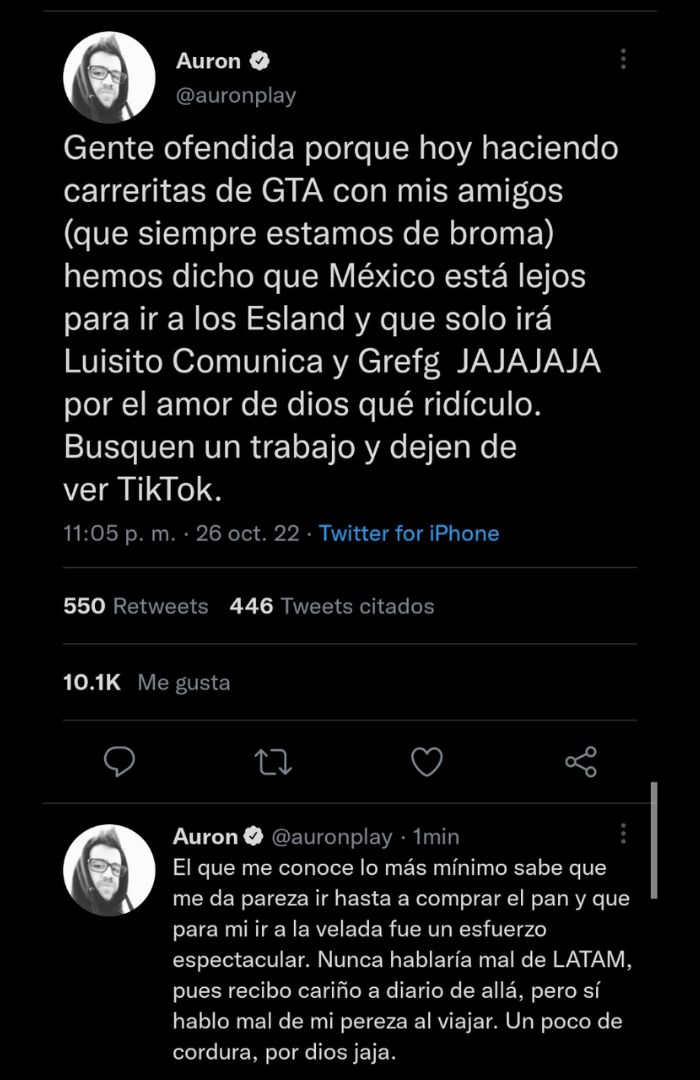Click the verified badge beside Auron's name
This screenshot has height=1080, width=700.
(x=259, y=61)
